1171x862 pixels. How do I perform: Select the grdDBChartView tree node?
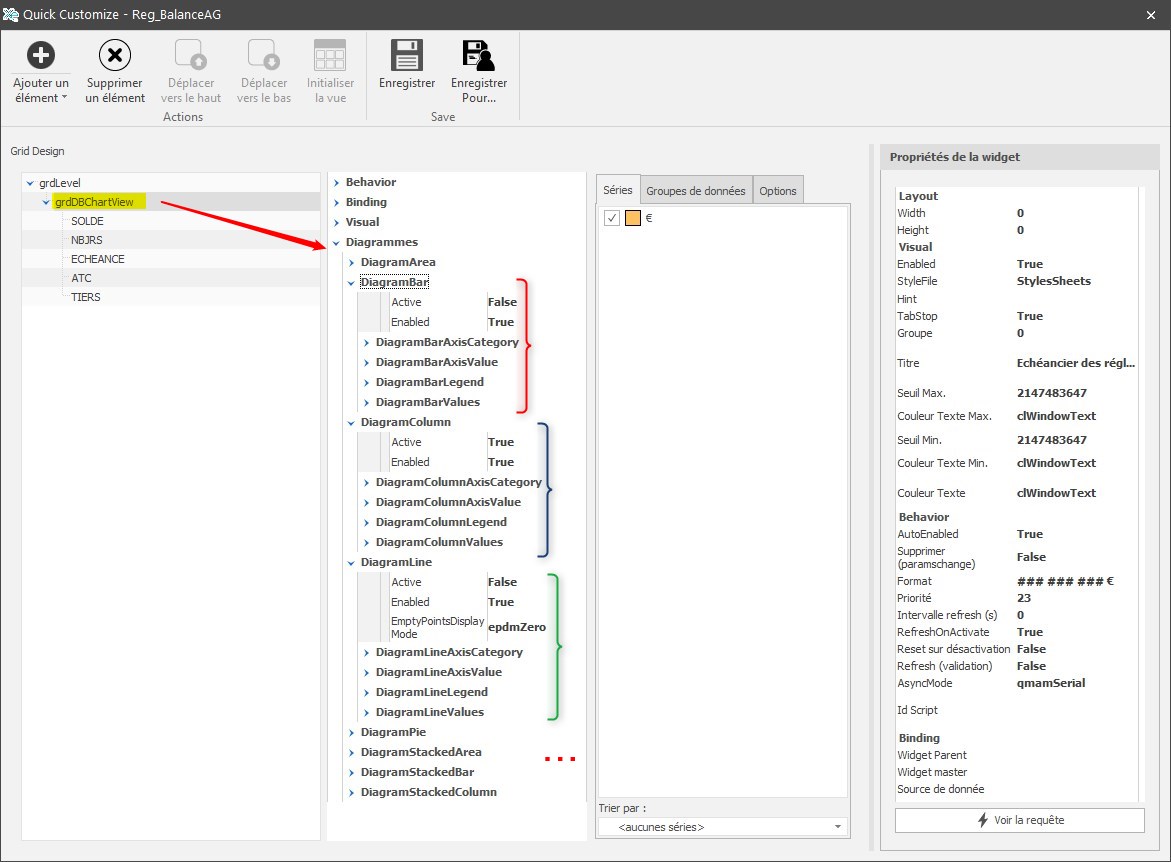click(94, 202)
